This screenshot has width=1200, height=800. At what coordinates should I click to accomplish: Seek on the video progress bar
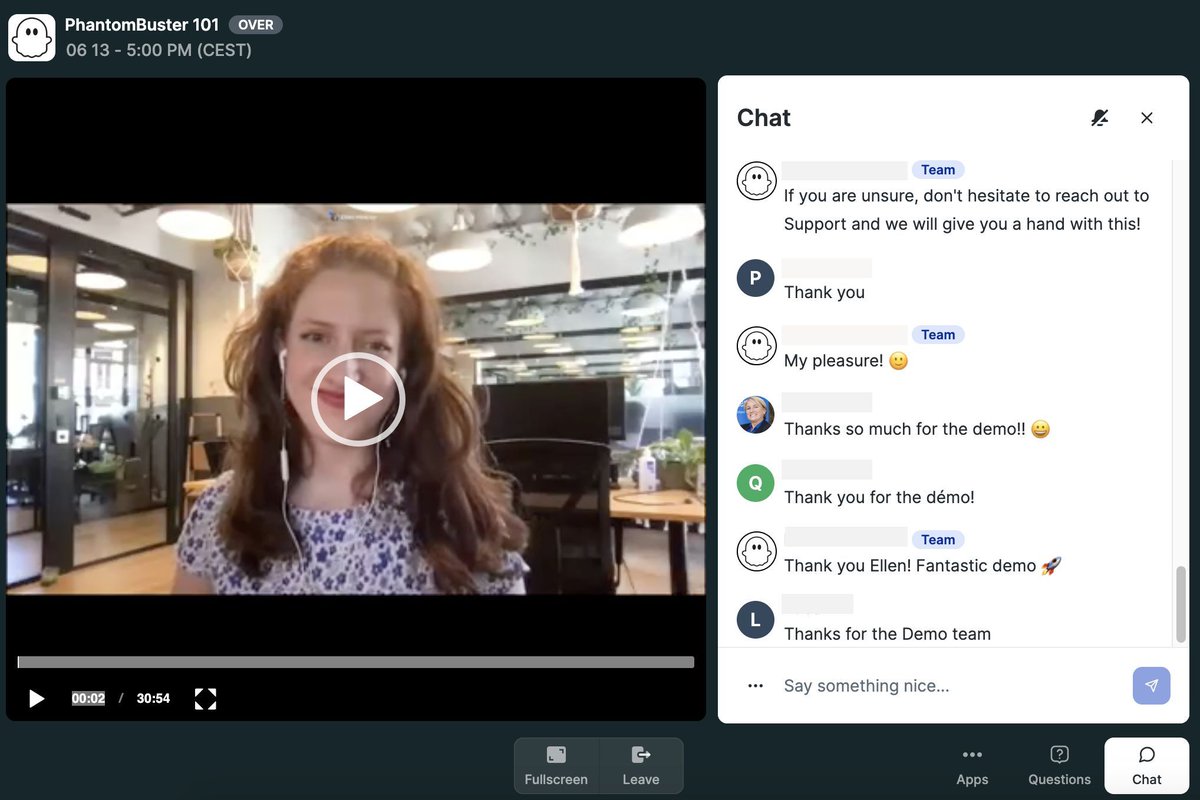point(356,662)
